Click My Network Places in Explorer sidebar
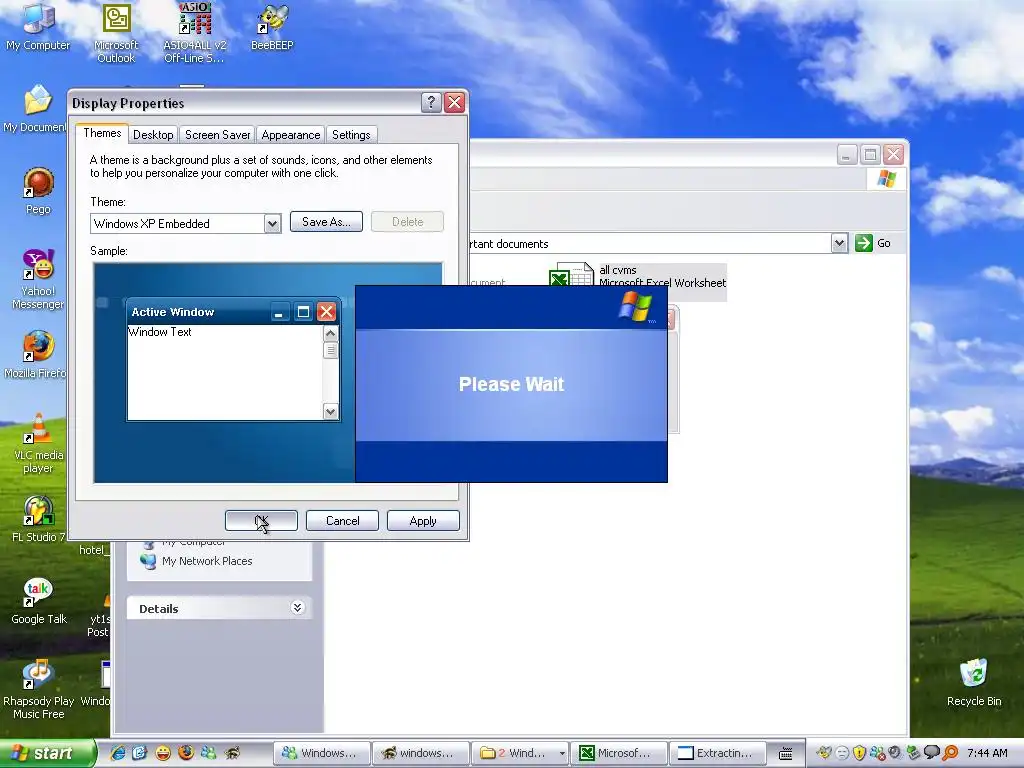 pos(206,561)
